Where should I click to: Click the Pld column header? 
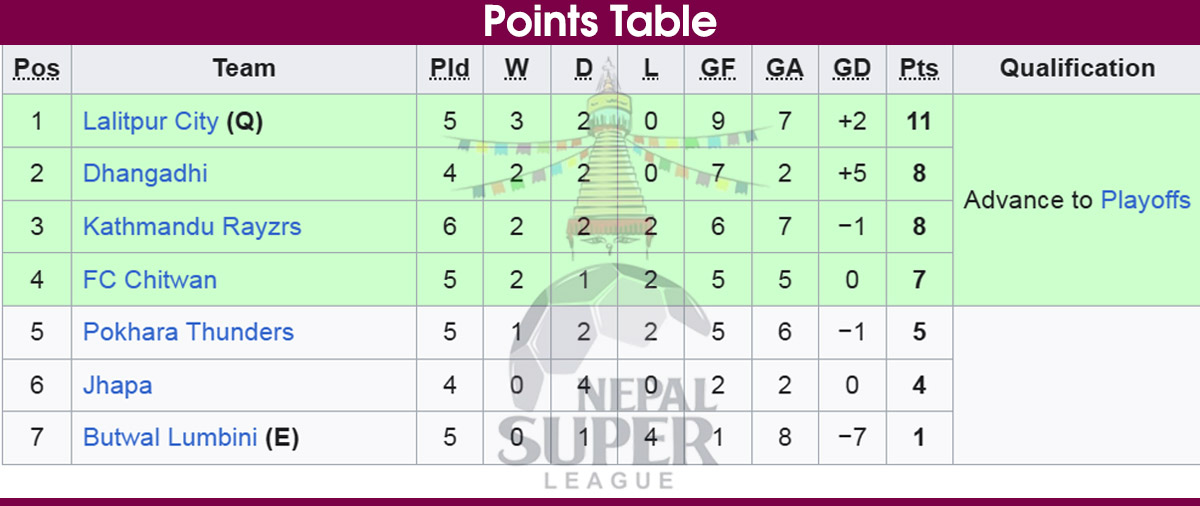point(449,69)
